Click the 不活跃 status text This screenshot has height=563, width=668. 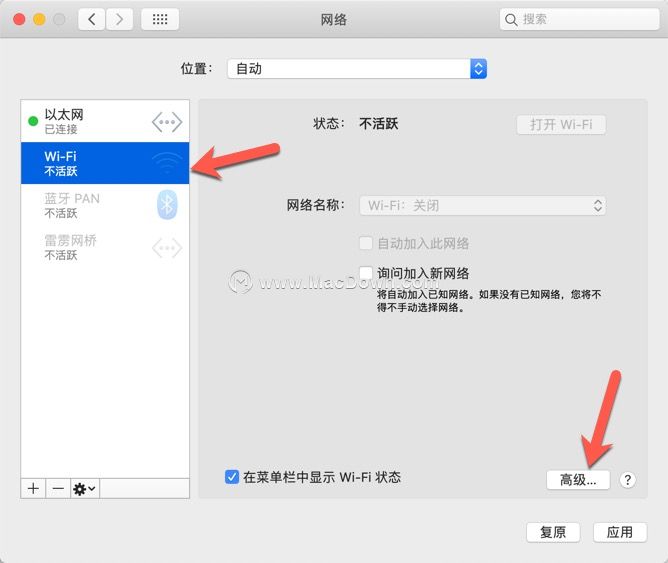point(379,124)
